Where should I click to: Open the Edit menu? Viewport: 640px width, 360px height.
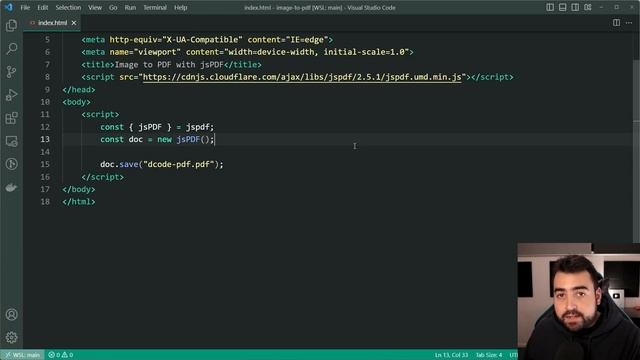pos(42,7)
